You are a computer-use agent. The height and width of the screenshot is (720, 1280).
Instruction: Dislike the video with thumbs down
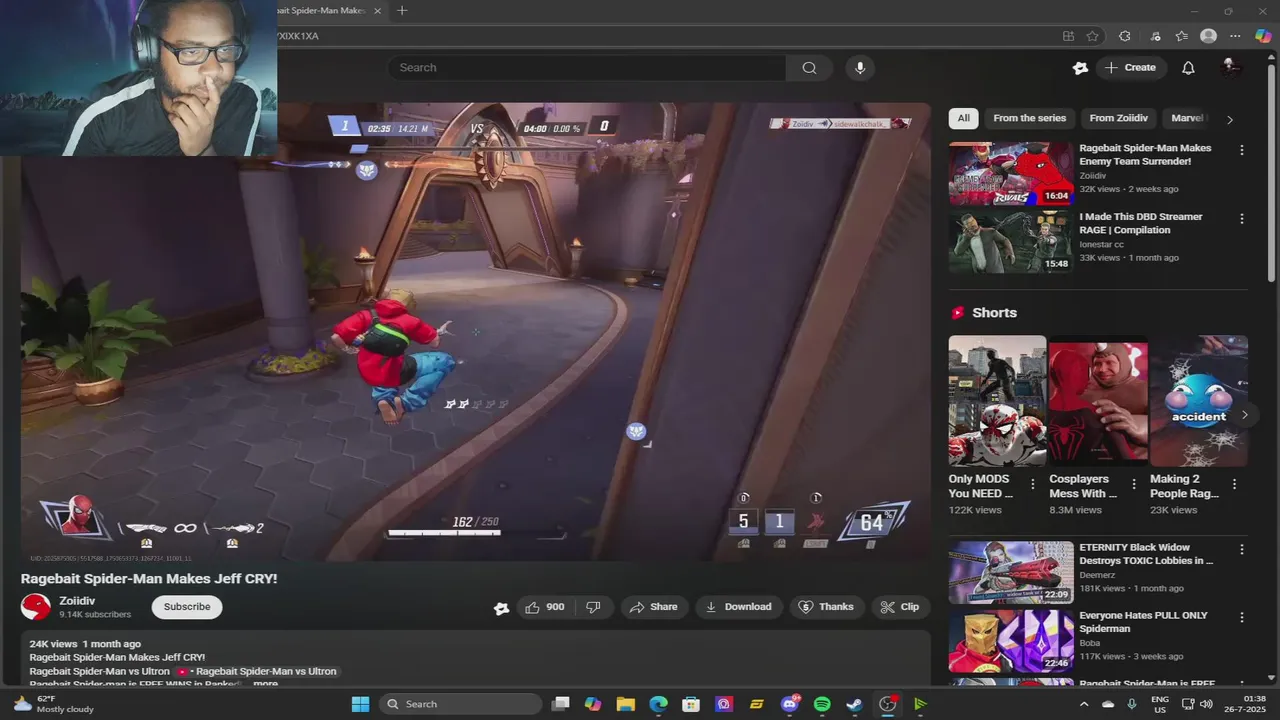pyautogui.click(x=593, y=607)
